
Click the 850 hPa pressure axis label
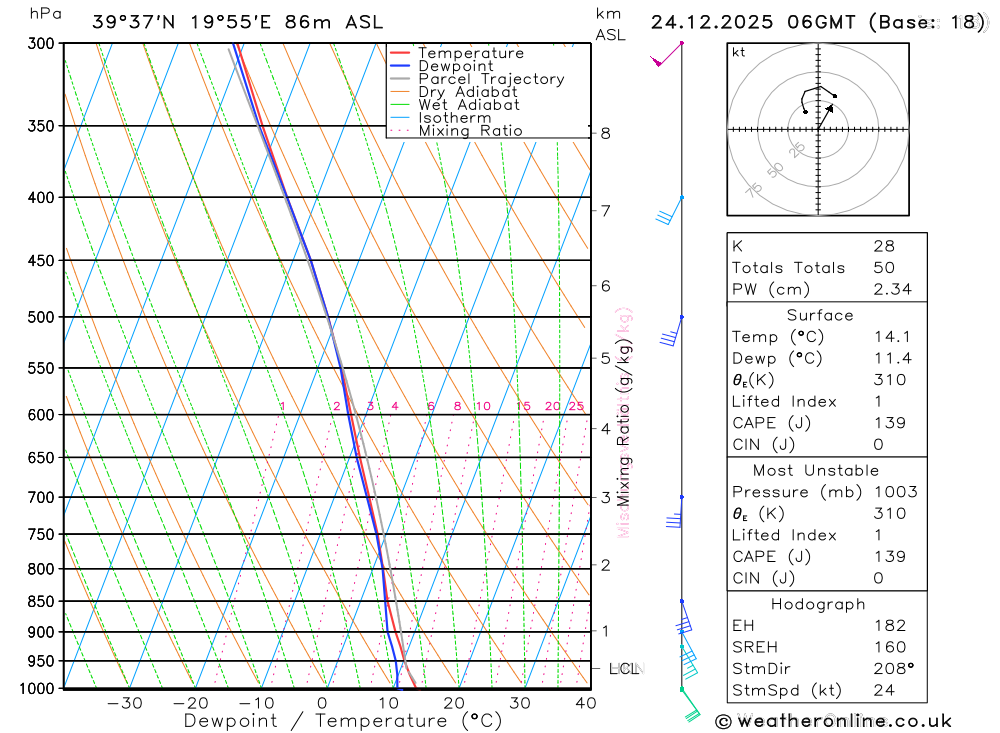pos(41,602)
